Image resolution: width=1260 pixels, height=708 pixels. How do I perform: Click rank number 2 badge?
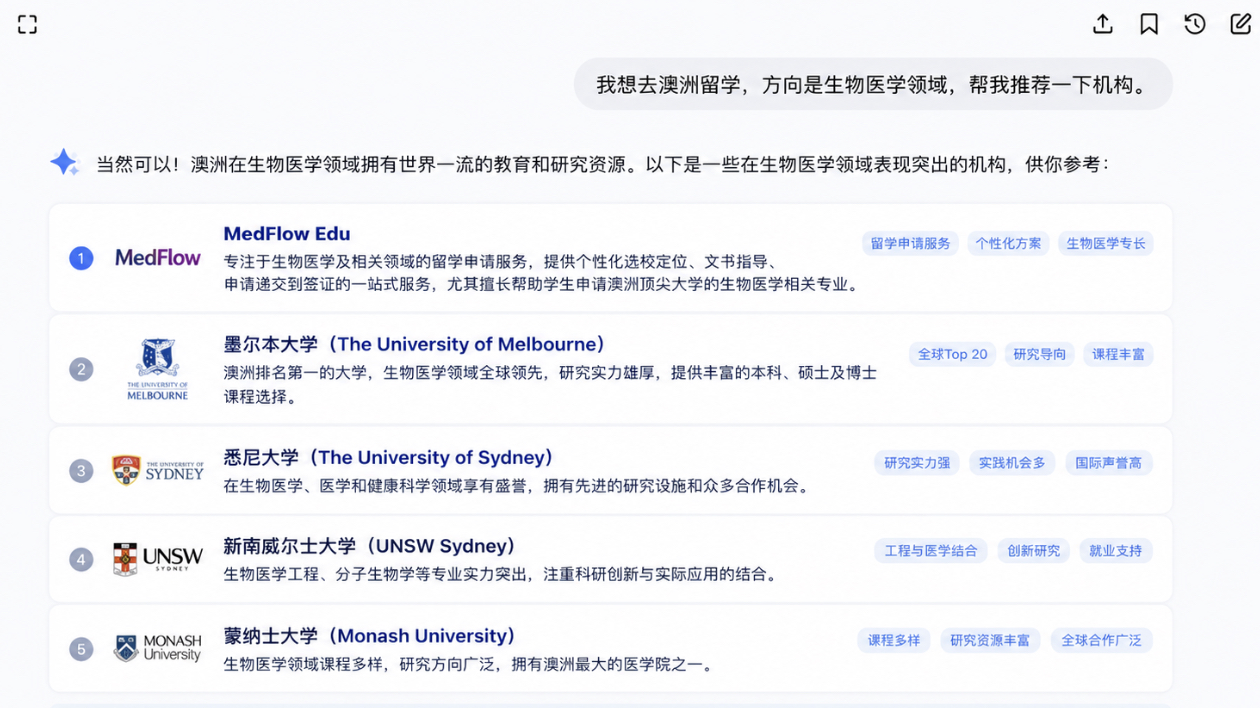coord(81,369)
